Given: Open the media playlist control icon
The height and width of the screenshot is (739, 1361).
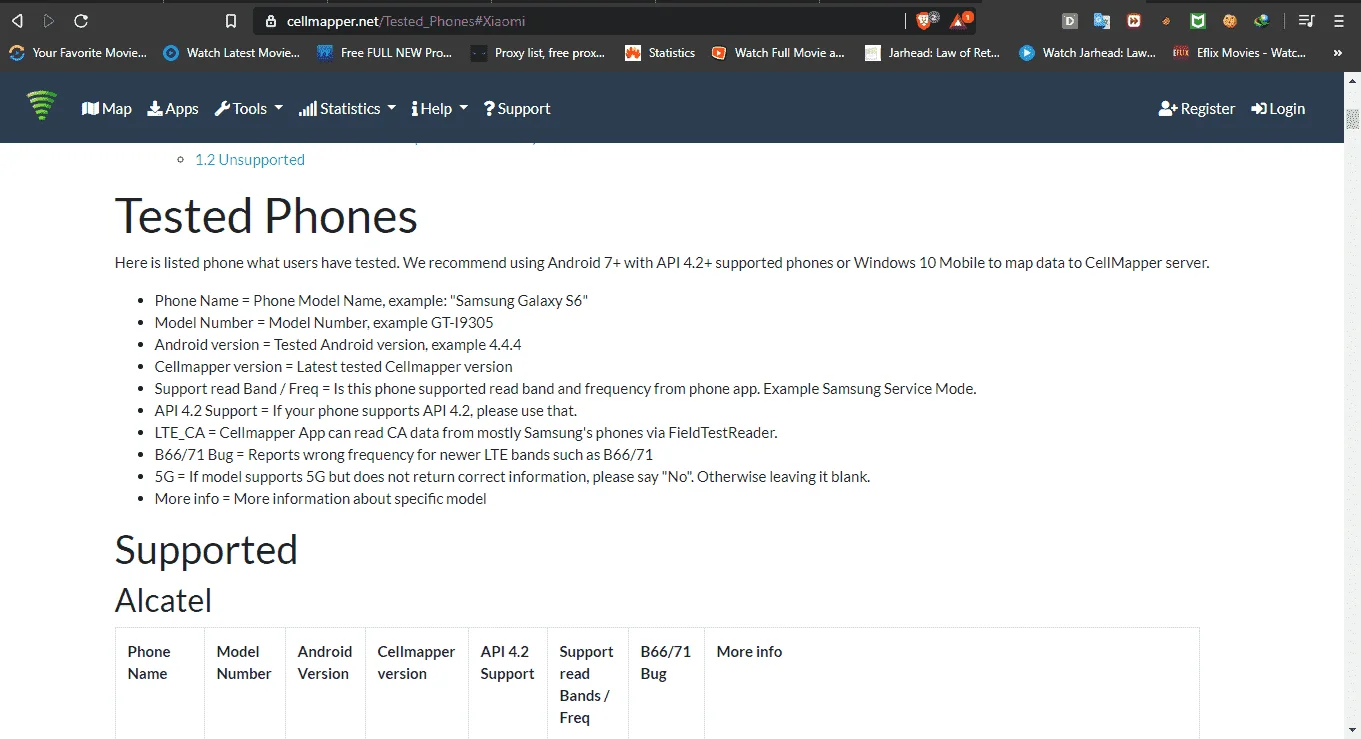Looking at the screenshot, I should (1306, 20).
